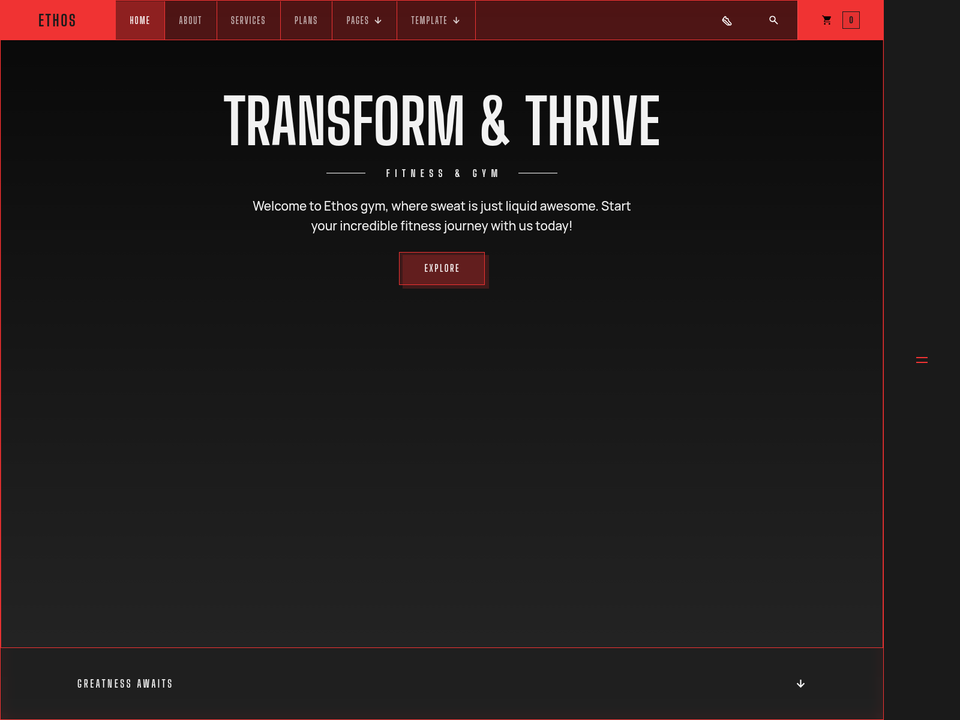Click the Fitness & Gym subtitle
The height and width of the screenshot is (720, 960).
coord(442,173)
